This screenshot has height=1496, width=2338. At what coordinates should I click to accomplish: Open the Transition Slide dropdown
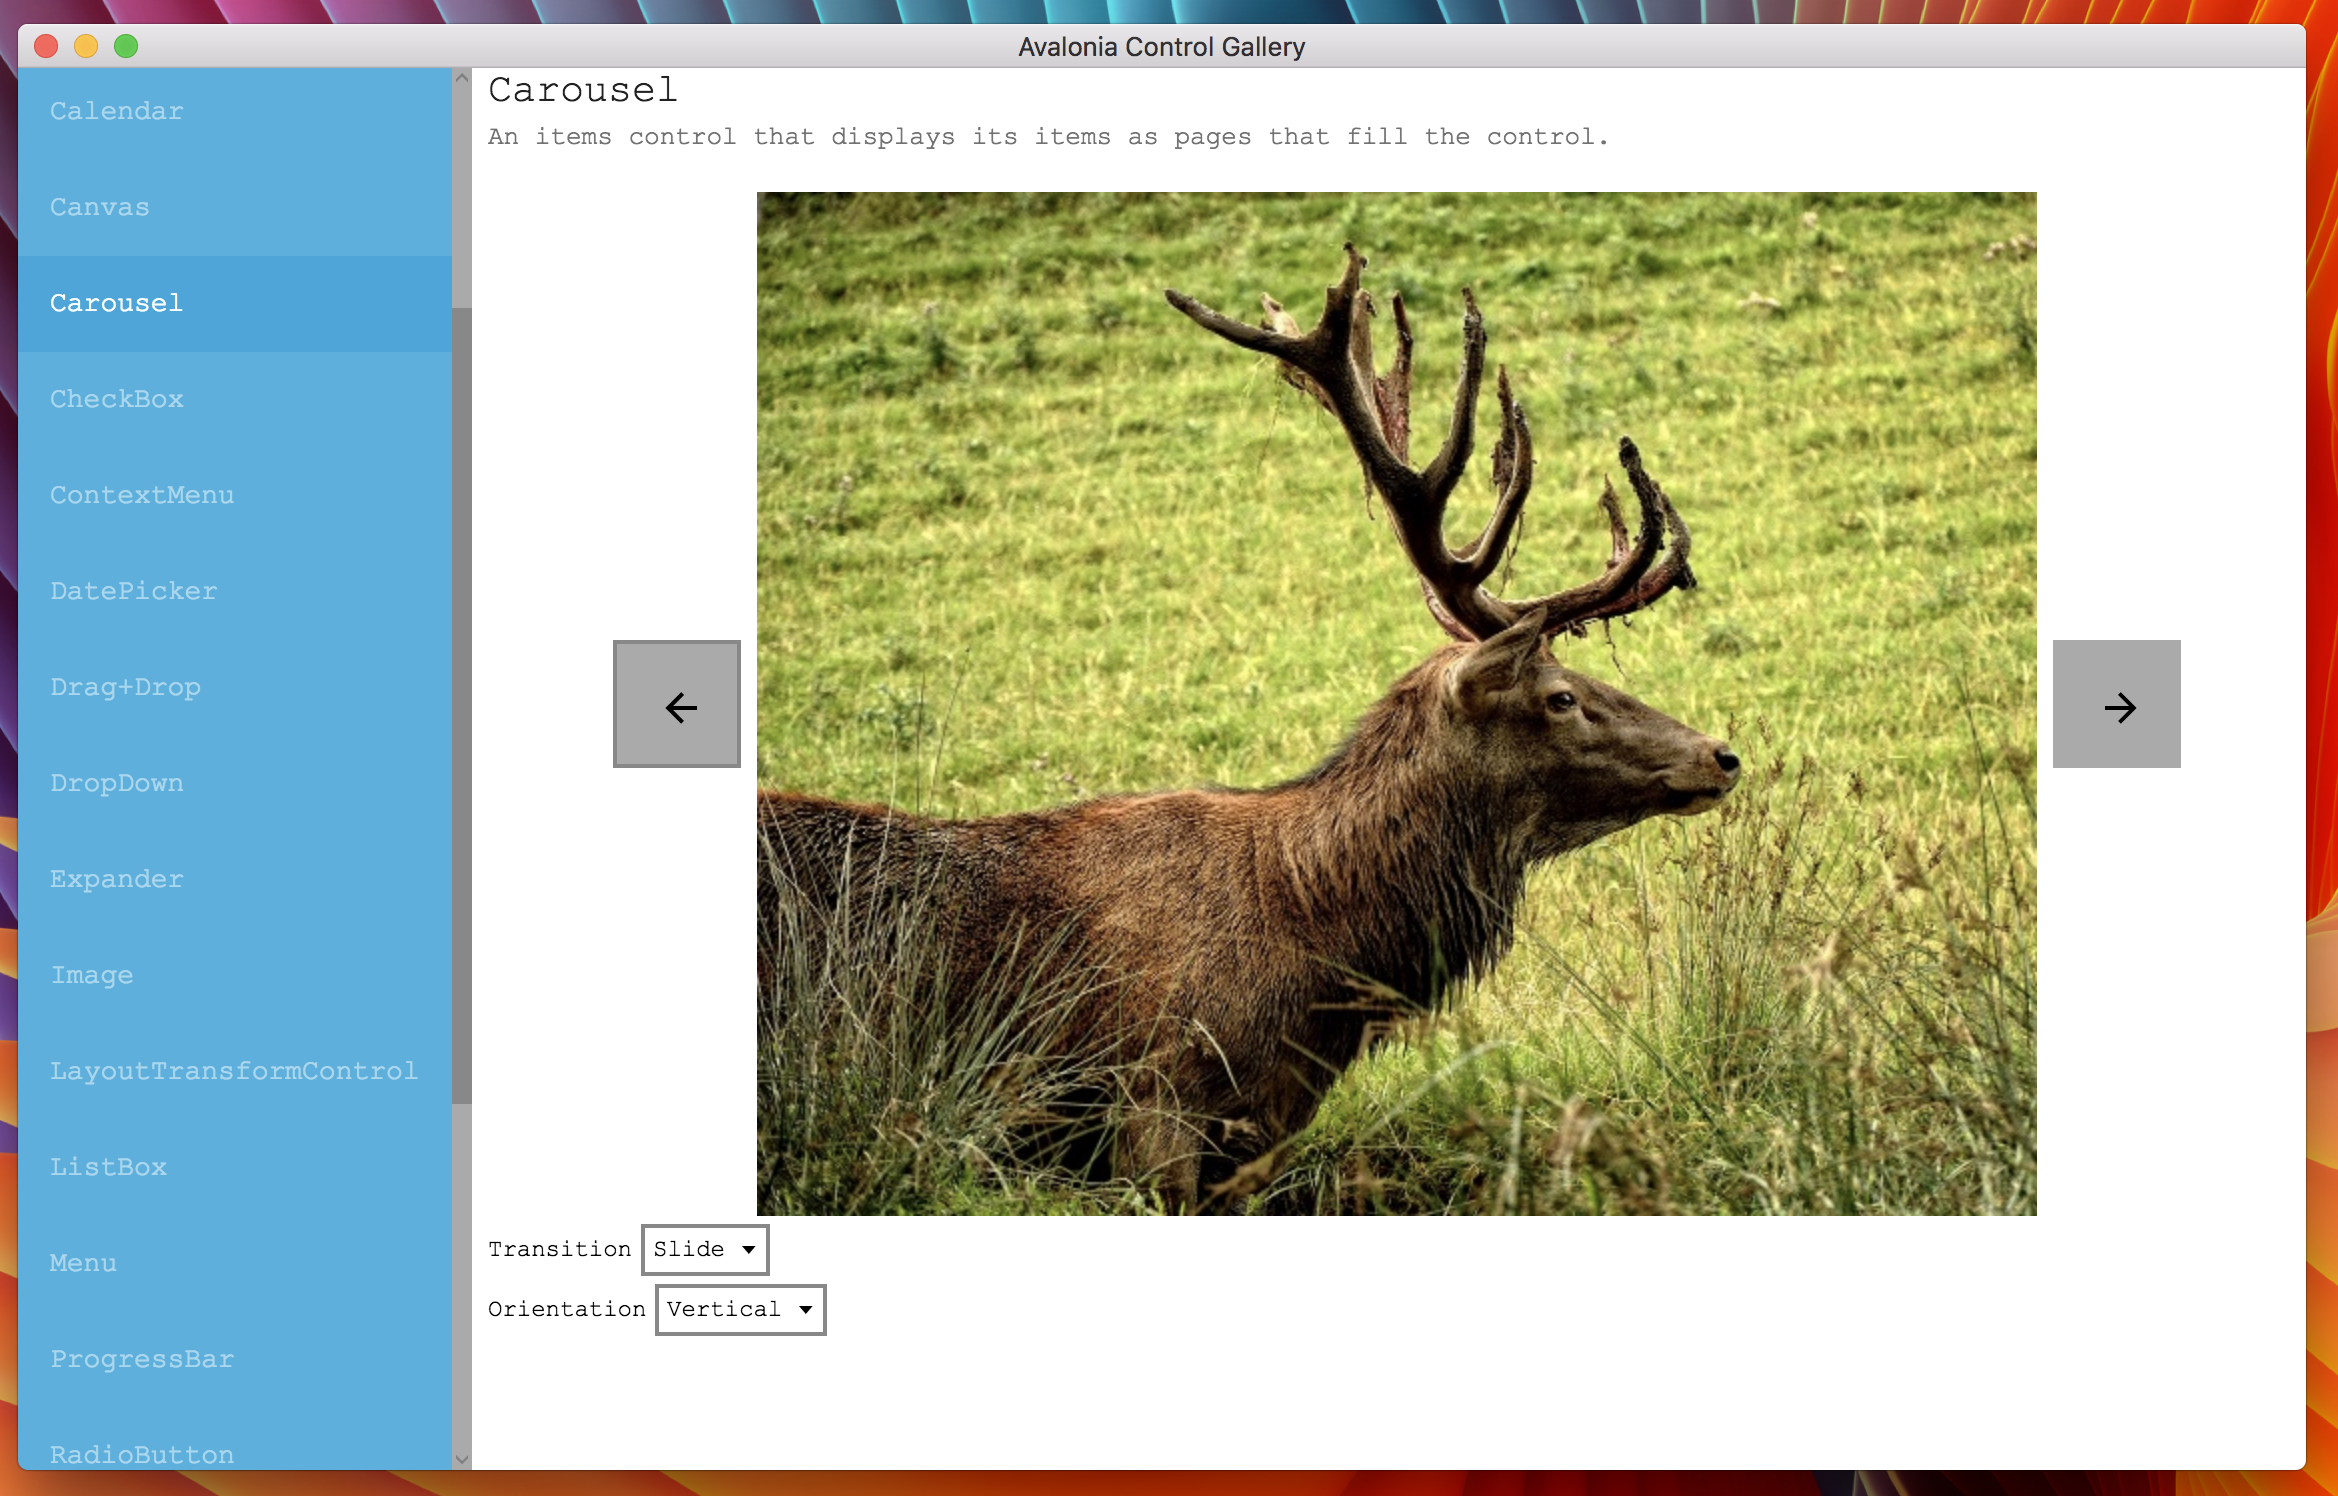705,1249
